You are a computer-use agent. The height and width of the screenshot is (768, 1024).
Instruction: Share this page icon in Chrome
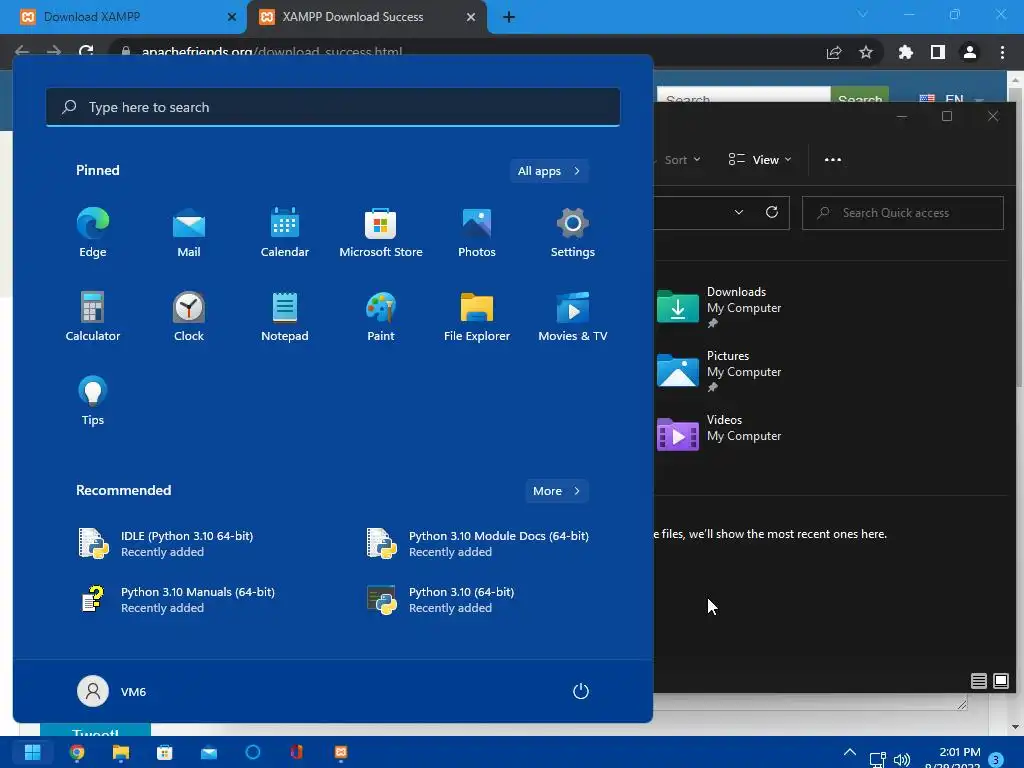click(834, 52)
